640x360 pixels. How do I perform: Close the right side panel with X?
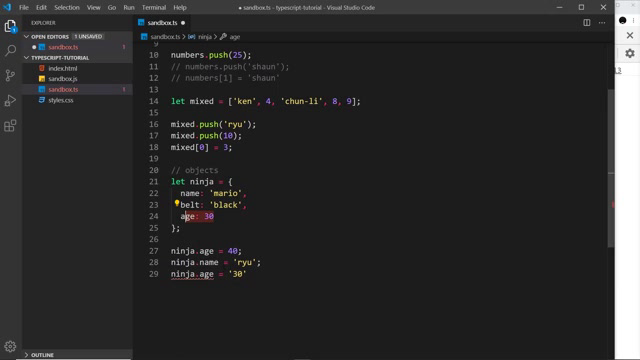point(630,36)
